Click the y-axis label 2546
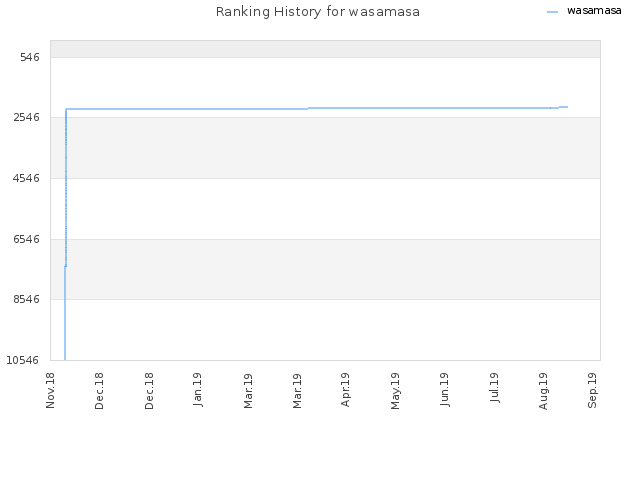 [x=27, y=118]
